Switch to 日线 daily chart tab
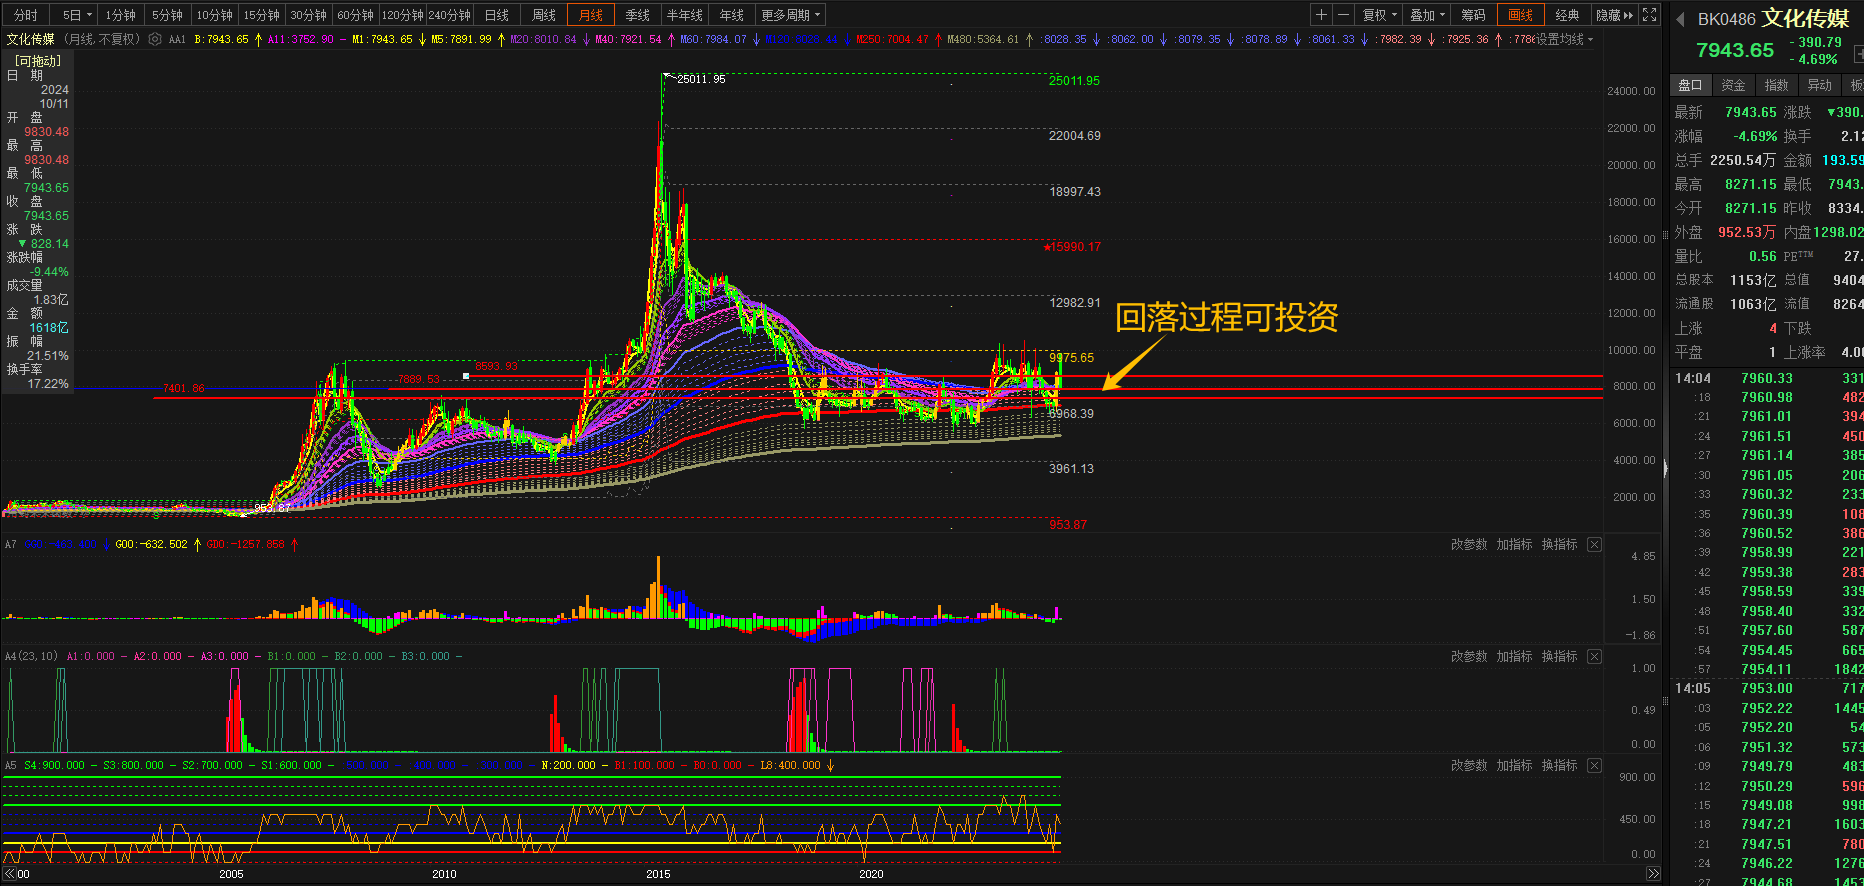The height and width of the screenshot is (886, 1864). pyautogui.click(x=497, y=15)
